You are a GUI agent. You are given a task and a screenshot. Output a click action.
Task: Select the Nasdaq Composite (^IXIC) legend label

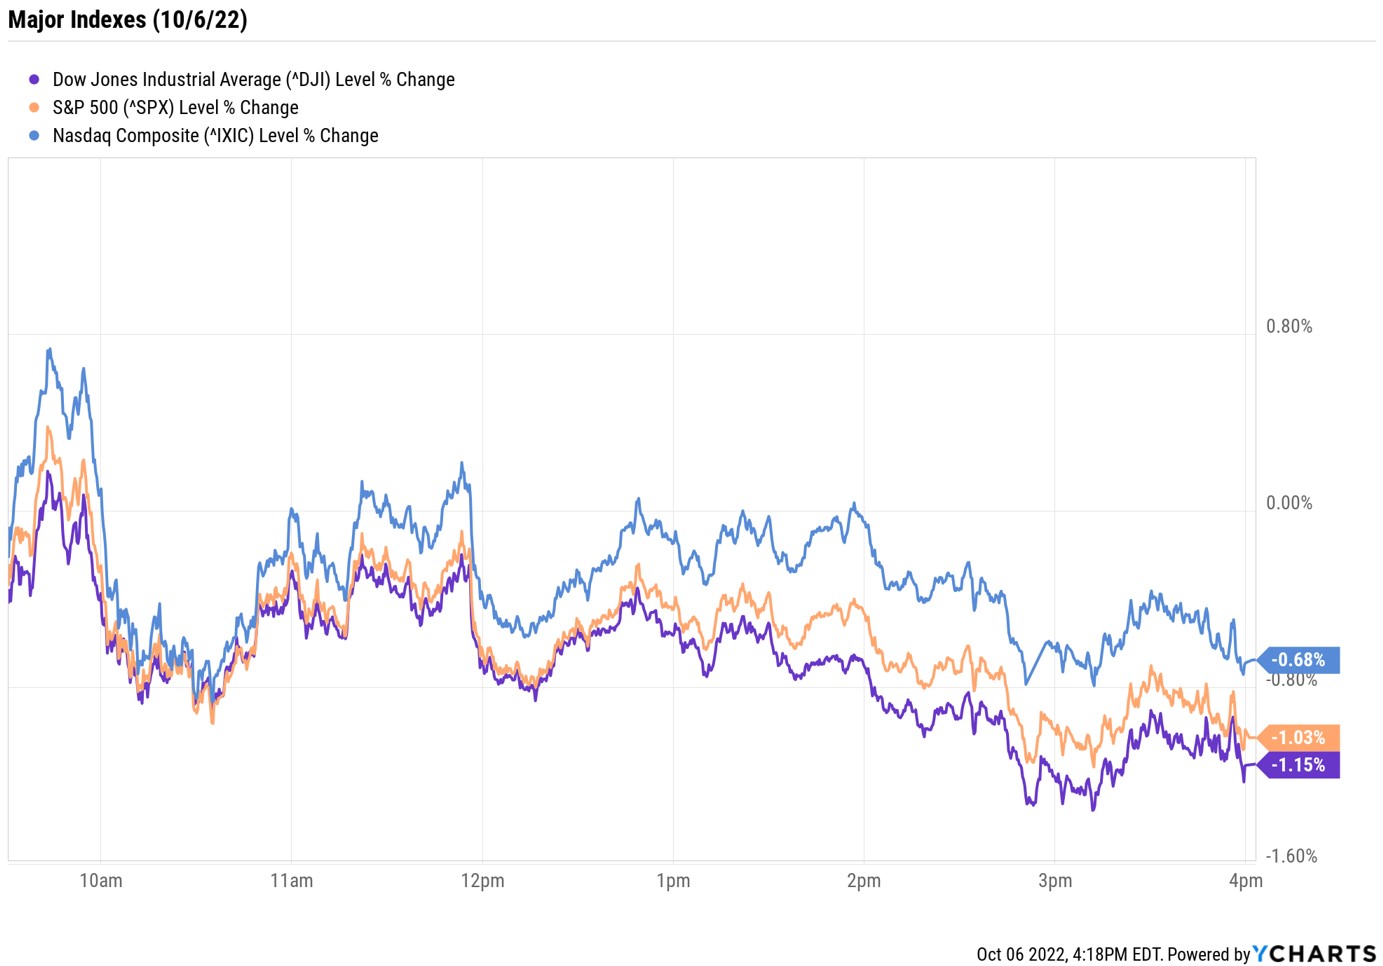click(x=215, y=136)
